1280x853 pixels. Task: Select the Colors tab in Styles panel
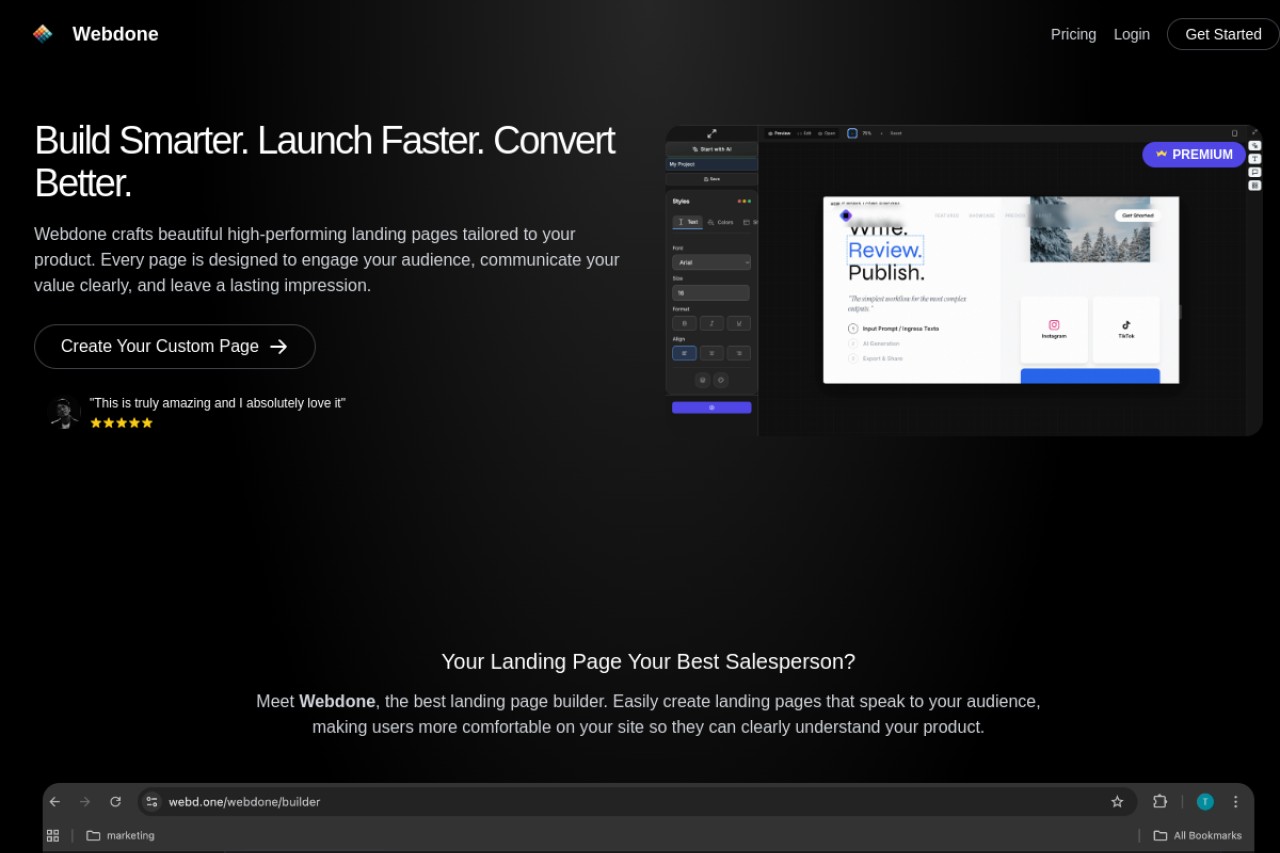(720, 222)
